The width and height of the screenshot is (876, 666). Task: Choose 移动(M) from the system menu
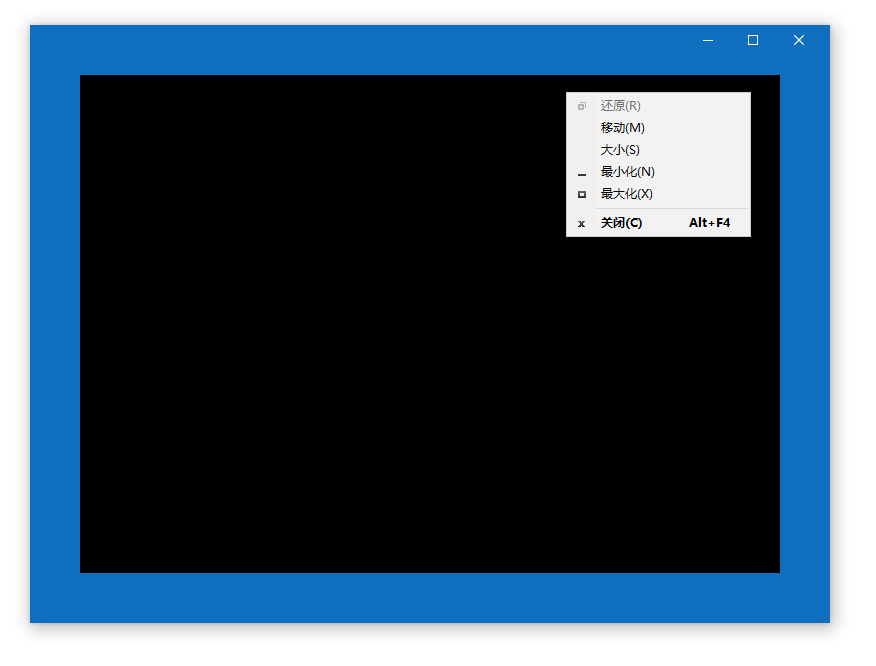pyautogui.click(x=658, y=128)
